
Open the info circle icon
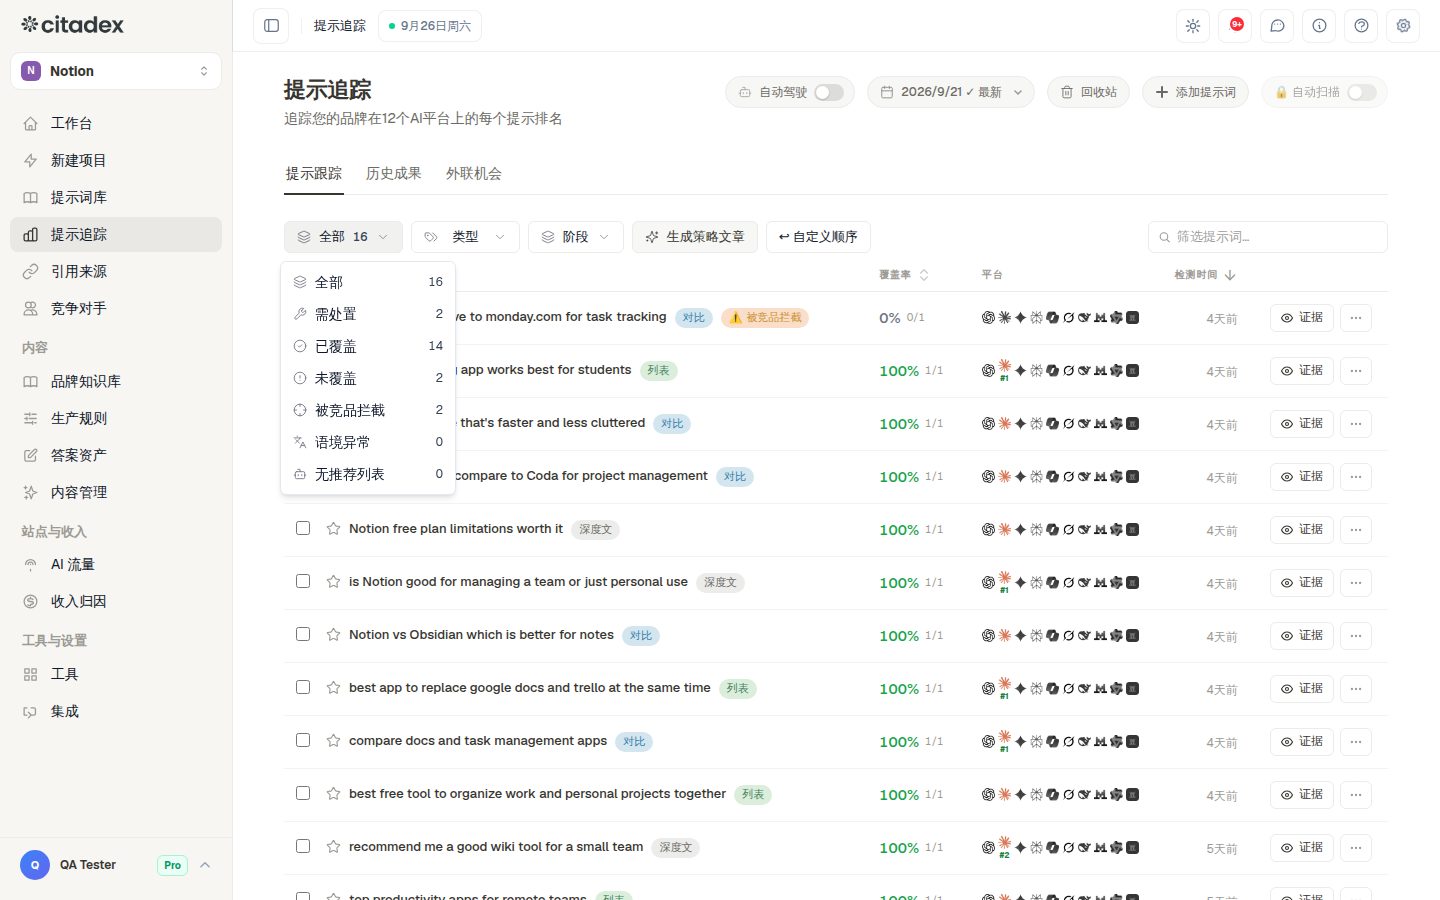[x=1319, y=26]
